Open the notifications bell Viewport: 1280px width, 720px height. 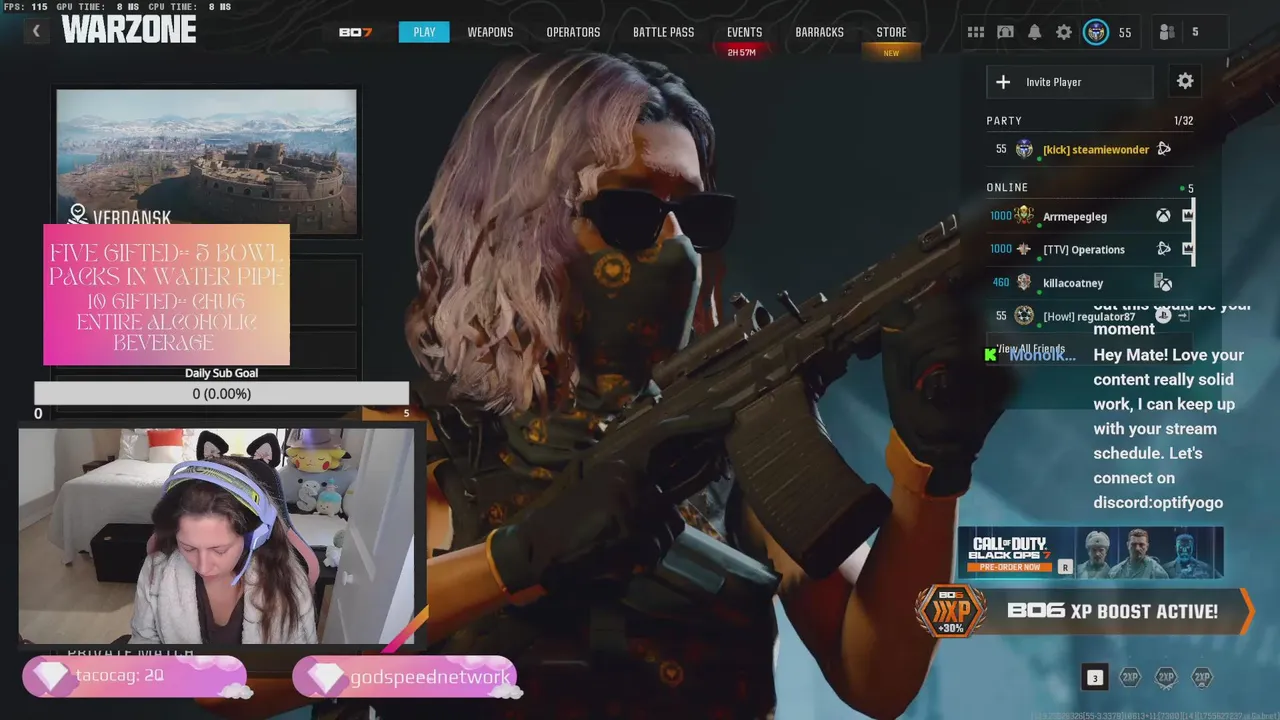(x=1034, y=32)
